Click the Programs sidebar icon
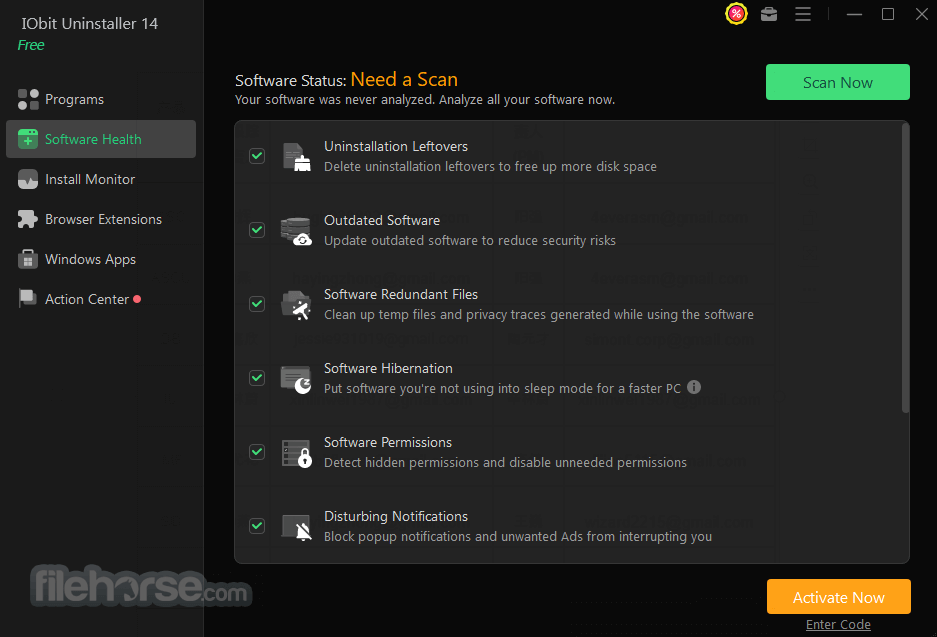 28,99
